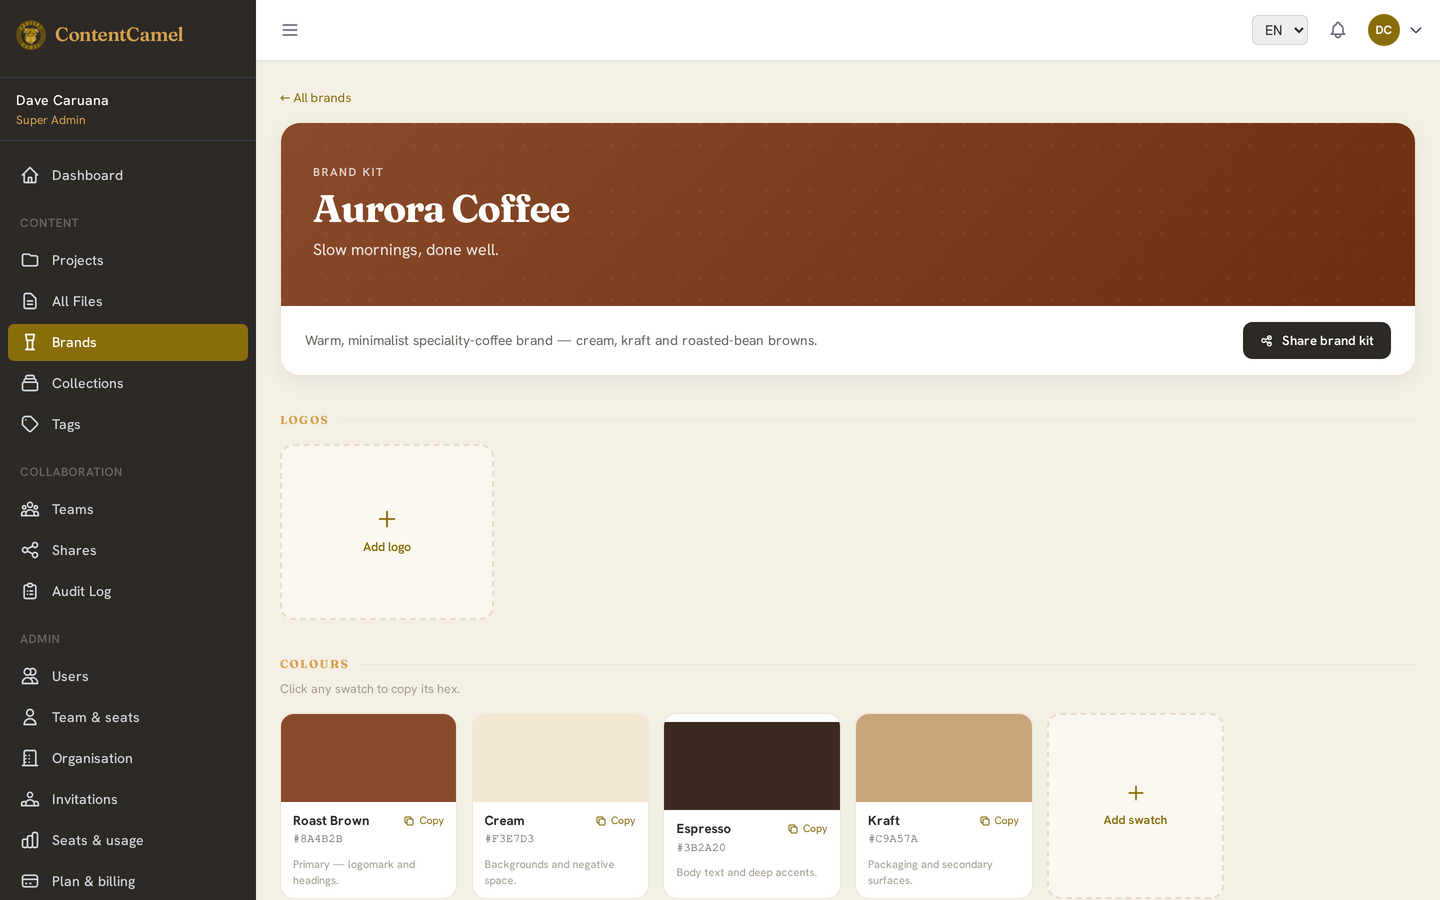Click the Cream colour swatch
The image size is (1440, 900).
560,758
